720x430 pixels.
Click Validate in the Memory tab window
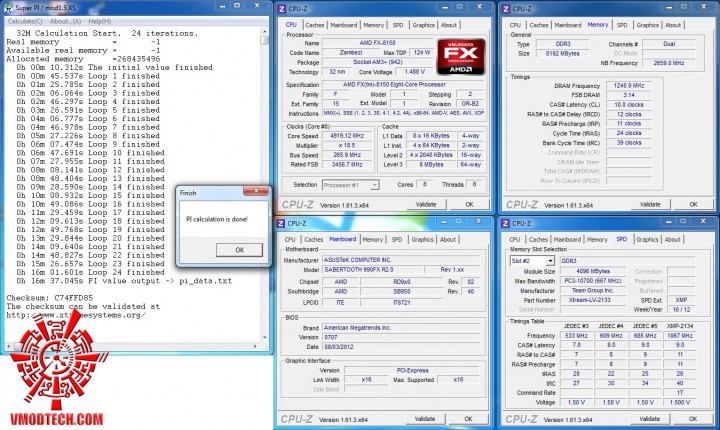(x=650, y=204)
